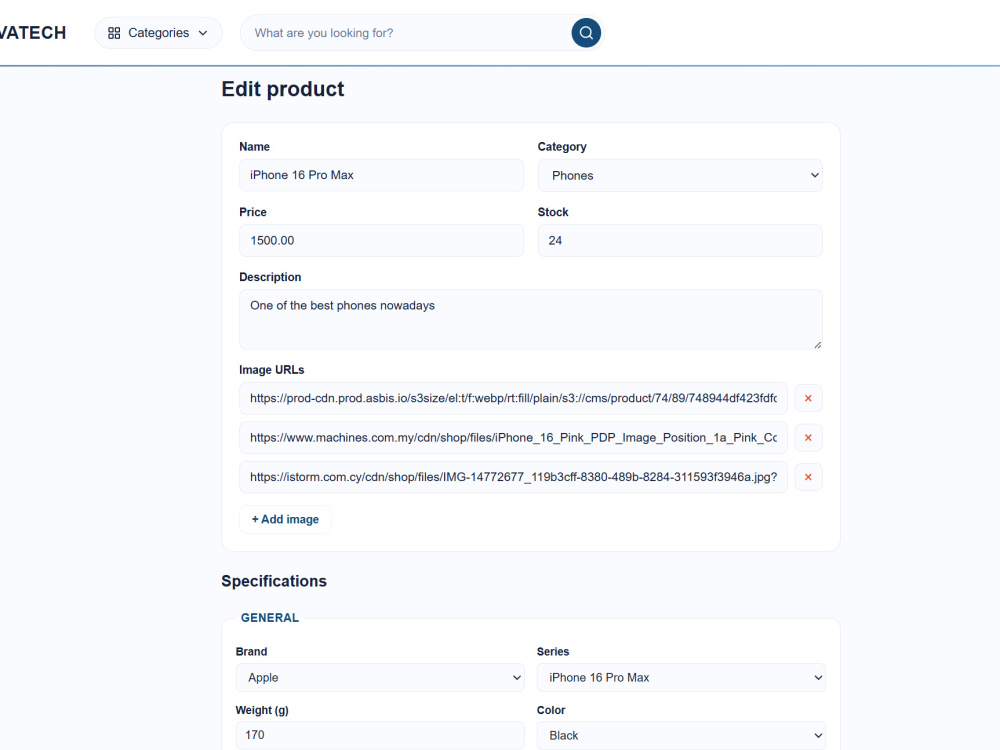Click the Stock label

click(553, 212)
